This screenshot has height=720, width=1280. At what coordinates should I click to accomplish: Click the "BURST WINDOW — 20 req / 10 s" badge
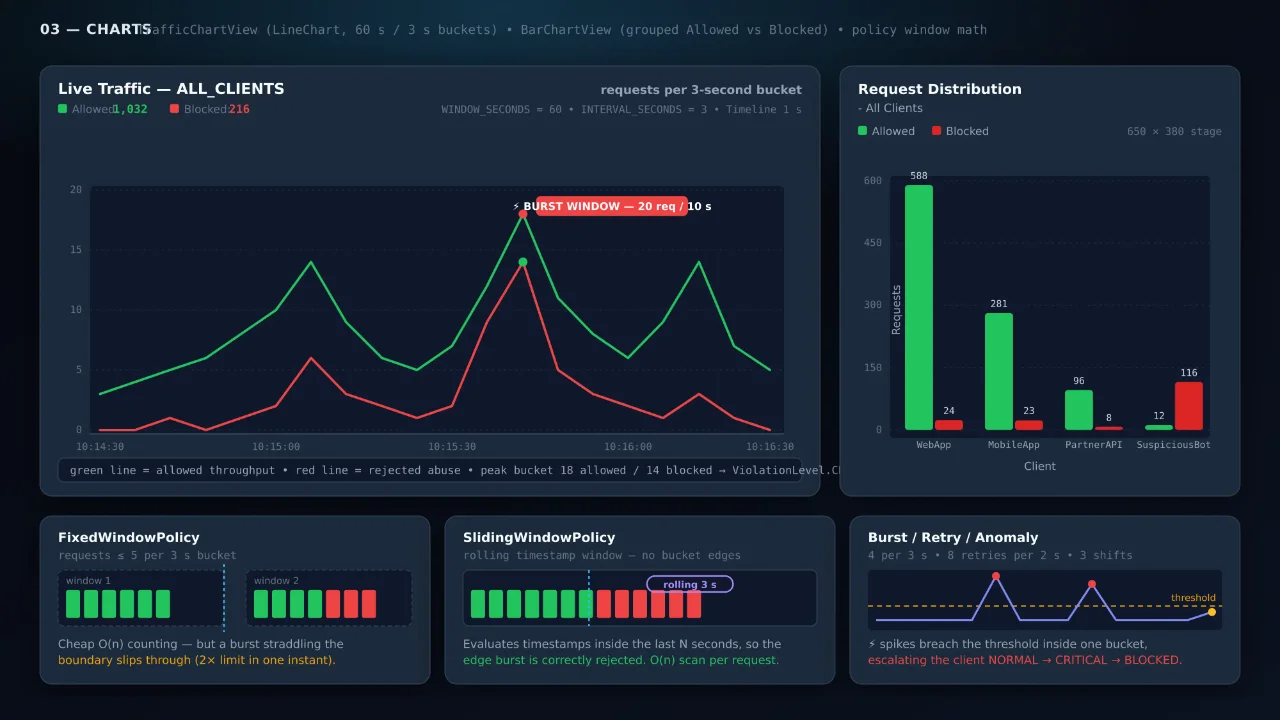coord(612,206)
